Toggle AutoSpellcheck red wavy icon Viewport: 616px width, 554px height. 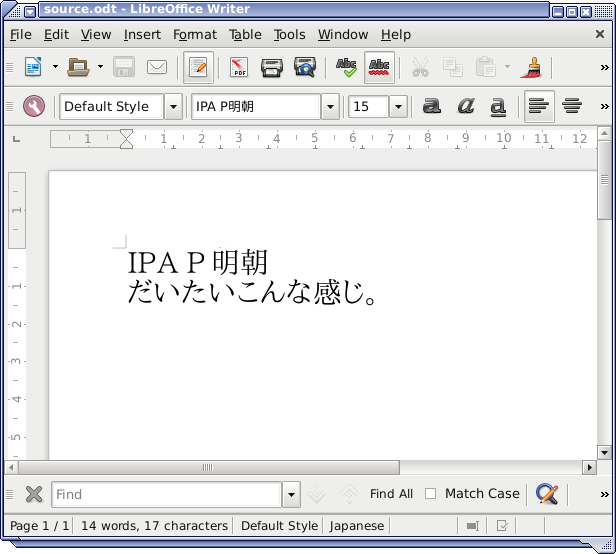379,67
